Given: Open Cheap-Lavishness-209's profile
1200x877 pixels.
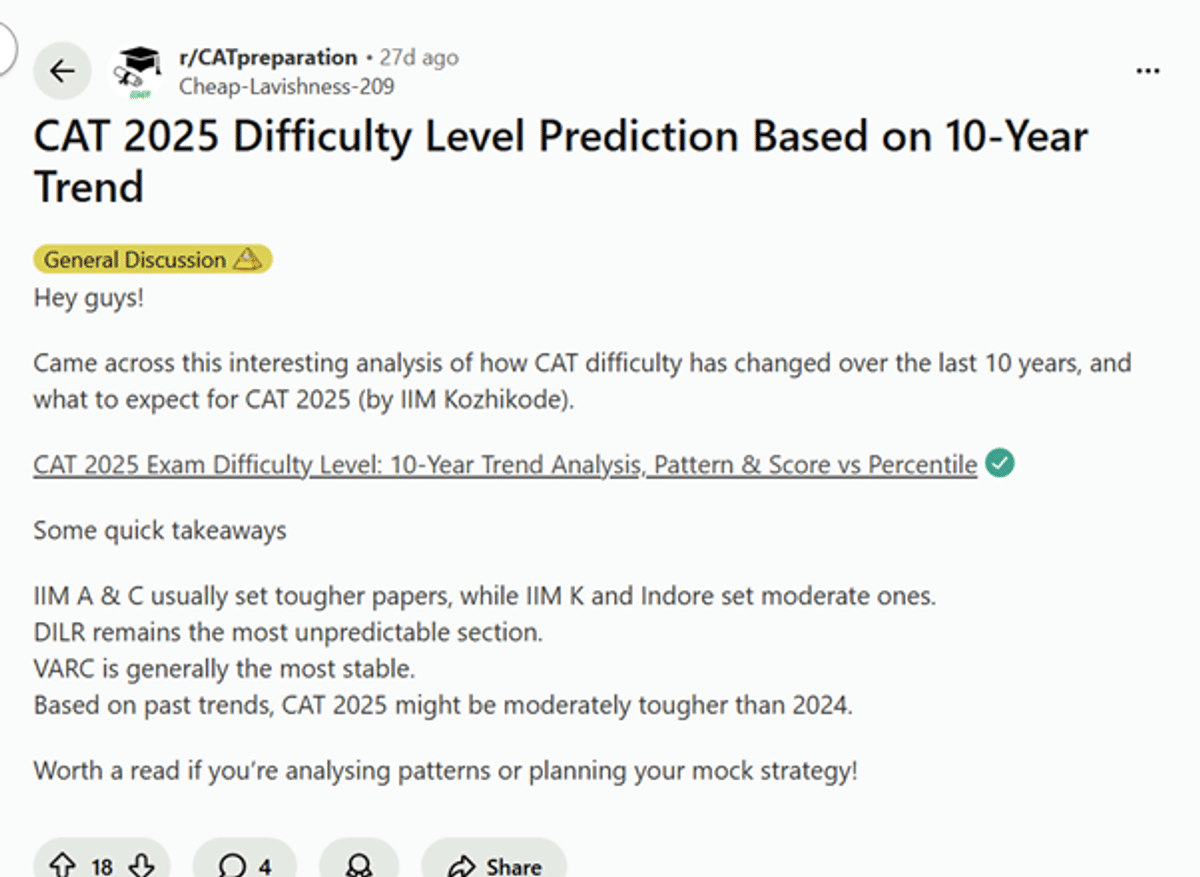Looking at the screenshot, I should click(x=286, y=87).
